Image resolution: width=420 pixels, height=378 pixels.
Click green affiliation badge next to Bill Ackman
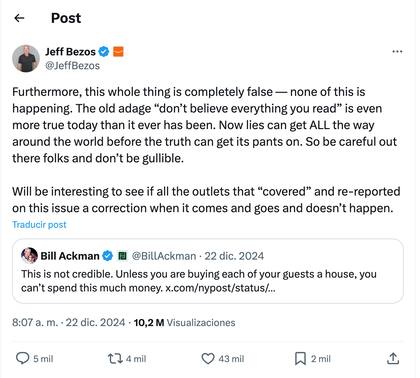[122, 256]
